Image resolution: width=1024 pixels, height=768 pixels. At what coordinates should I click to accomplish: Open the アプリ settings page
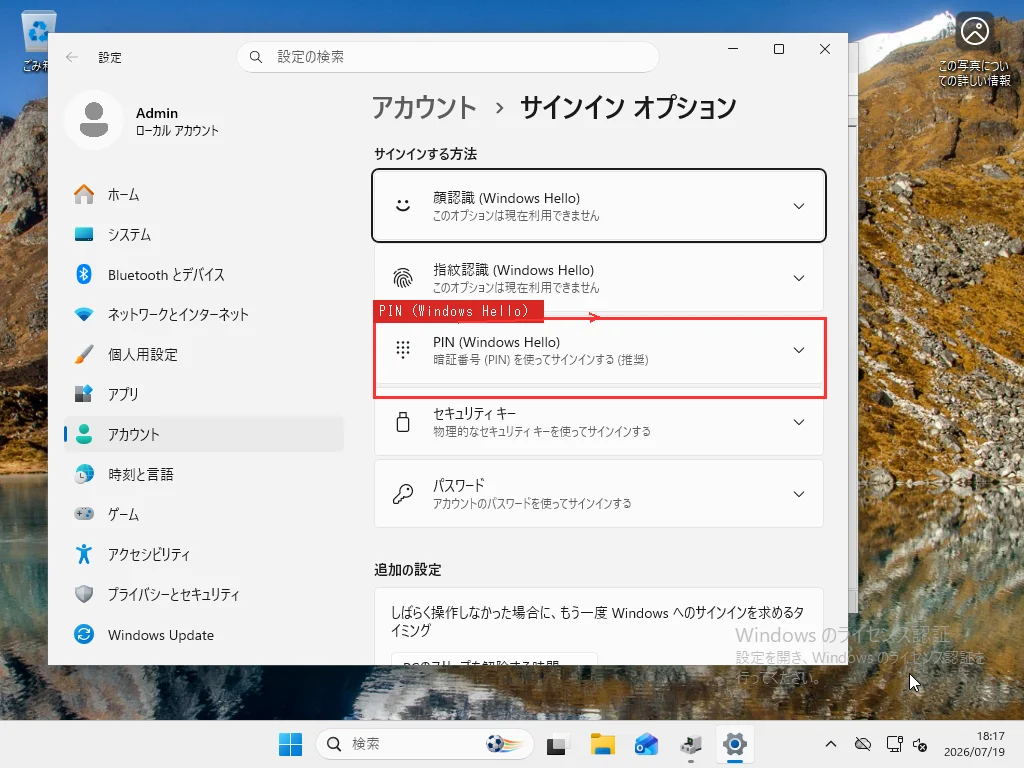204,394
